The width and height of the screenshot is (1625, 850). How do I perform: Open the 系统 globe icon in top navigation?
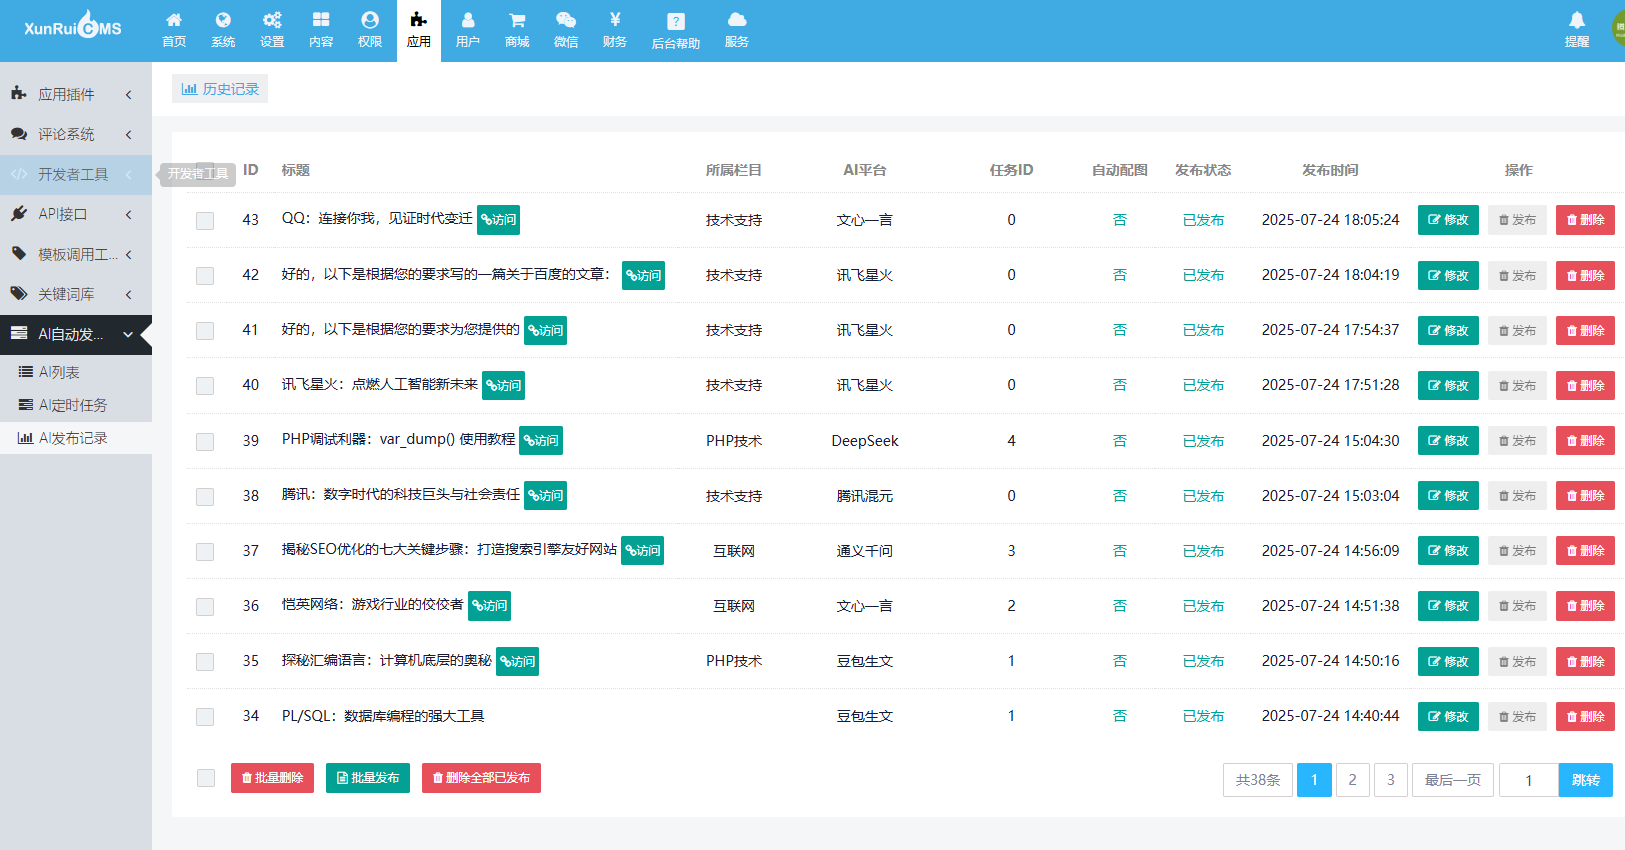(x=223, y=30)
